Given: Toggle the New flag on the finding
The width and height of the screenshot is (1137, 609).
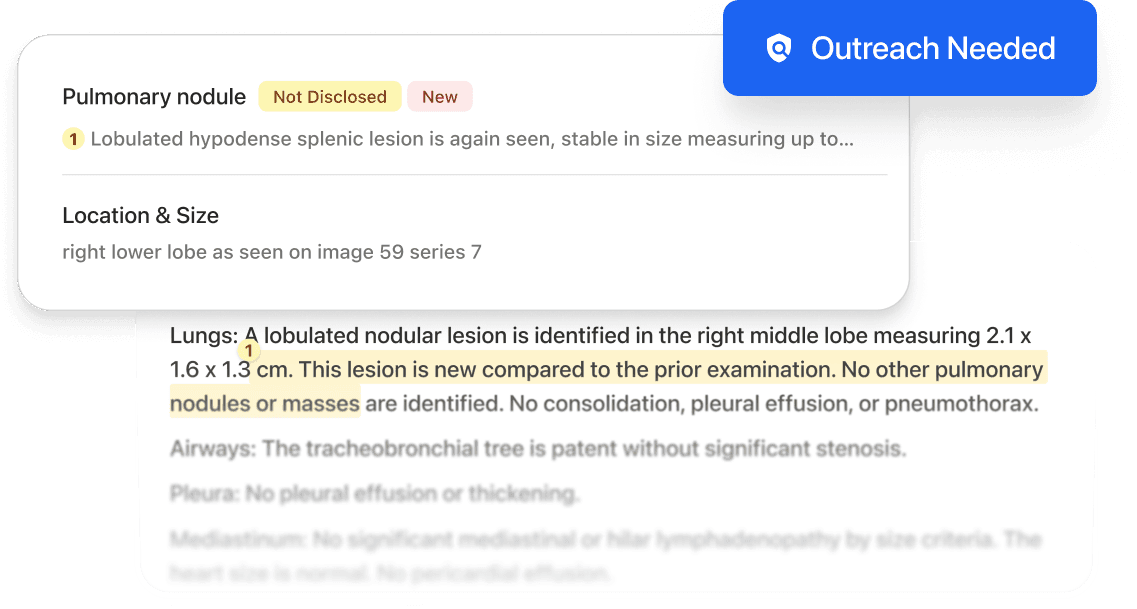Looking at the screenshot, I should (439, 96).
